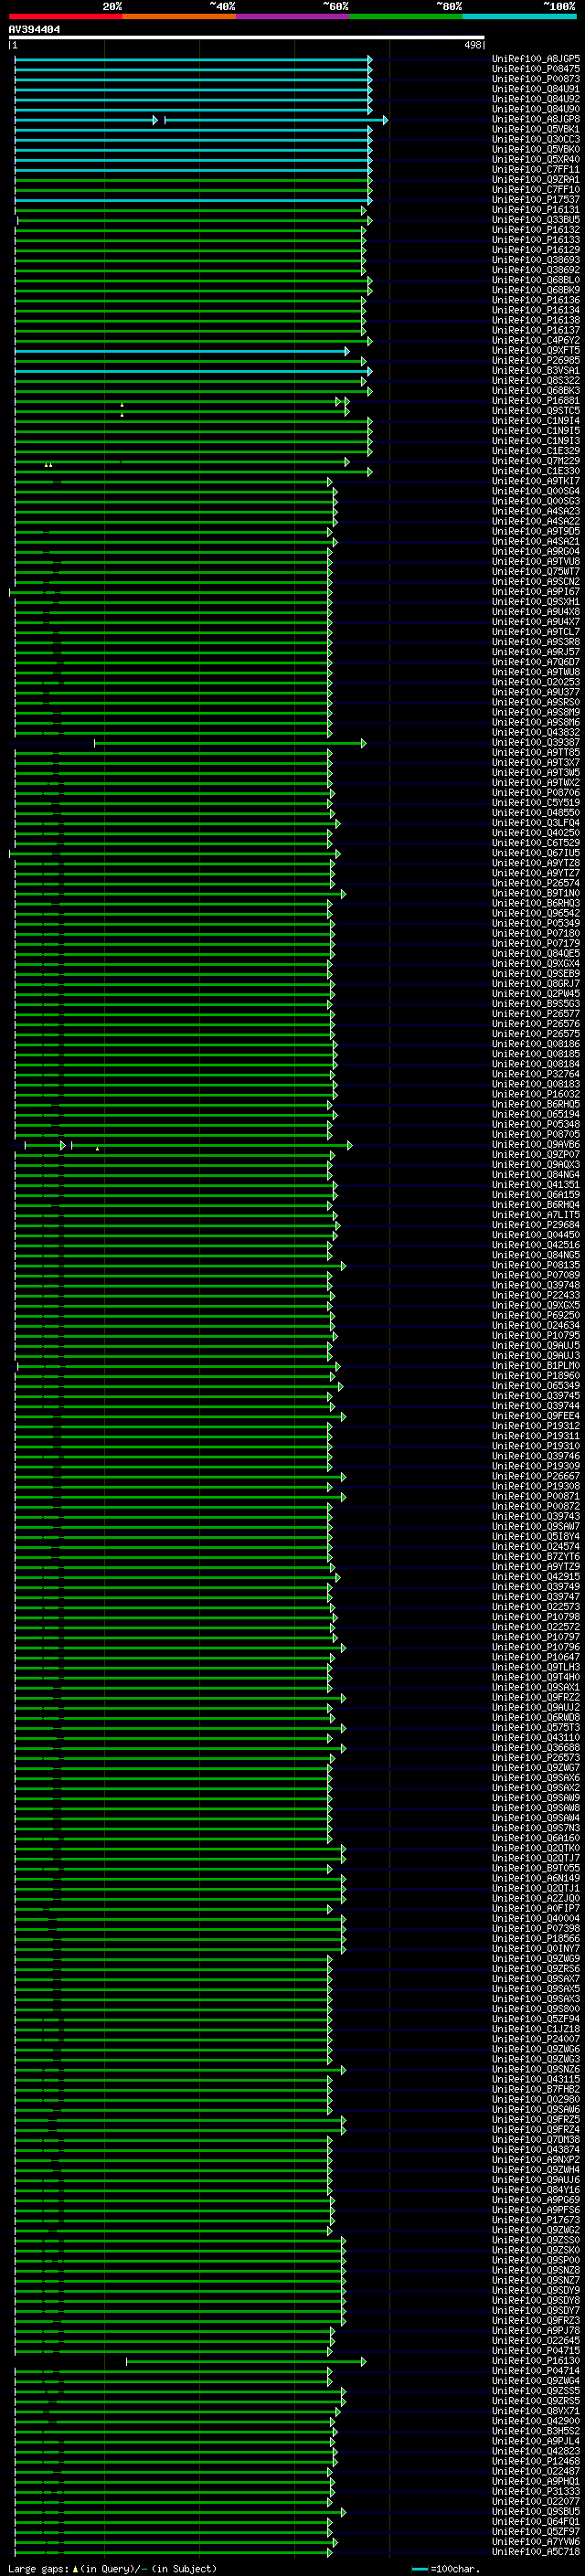Open the UniRef100_P29684 hit link
This screenshot has width=585, height=2576.
536,1224
